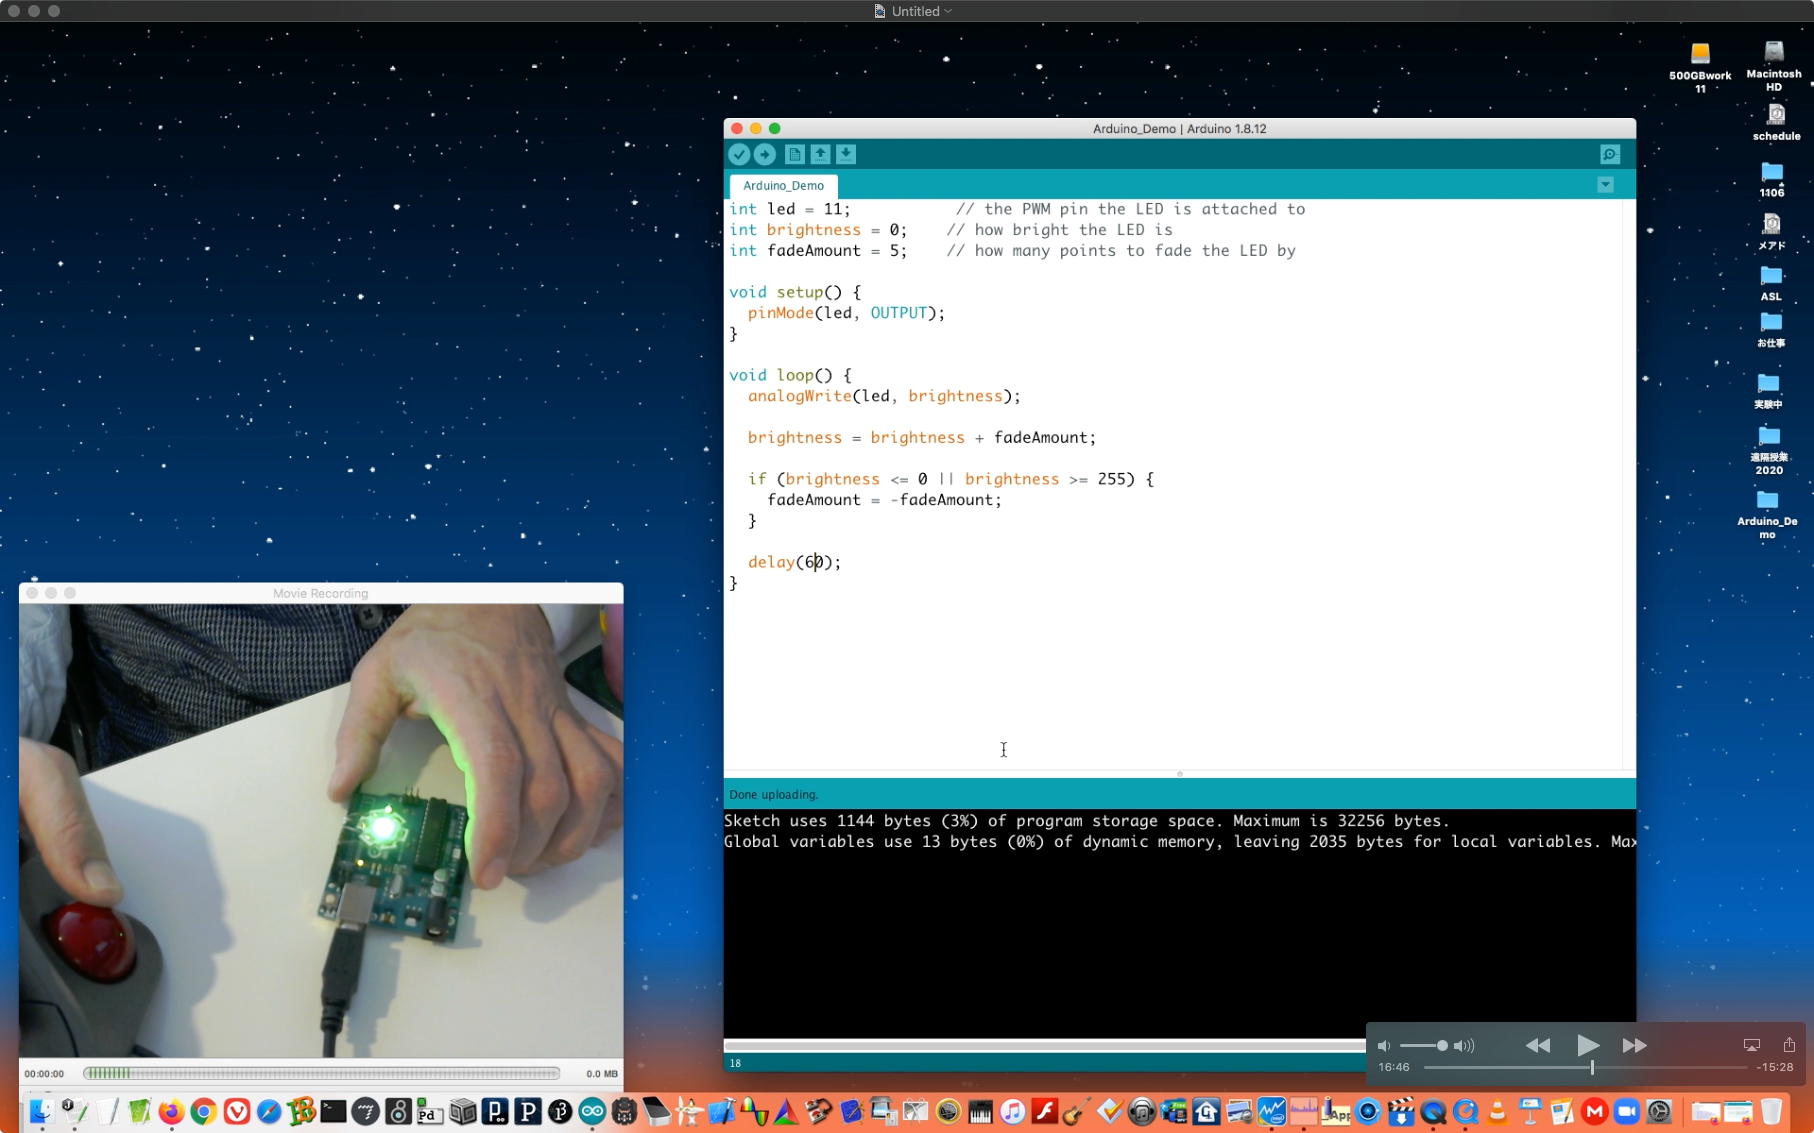Launch Firefox from the Dock
Image resolution: width=1814 pixels, height=1133 pixels.
pos(171,1111)
